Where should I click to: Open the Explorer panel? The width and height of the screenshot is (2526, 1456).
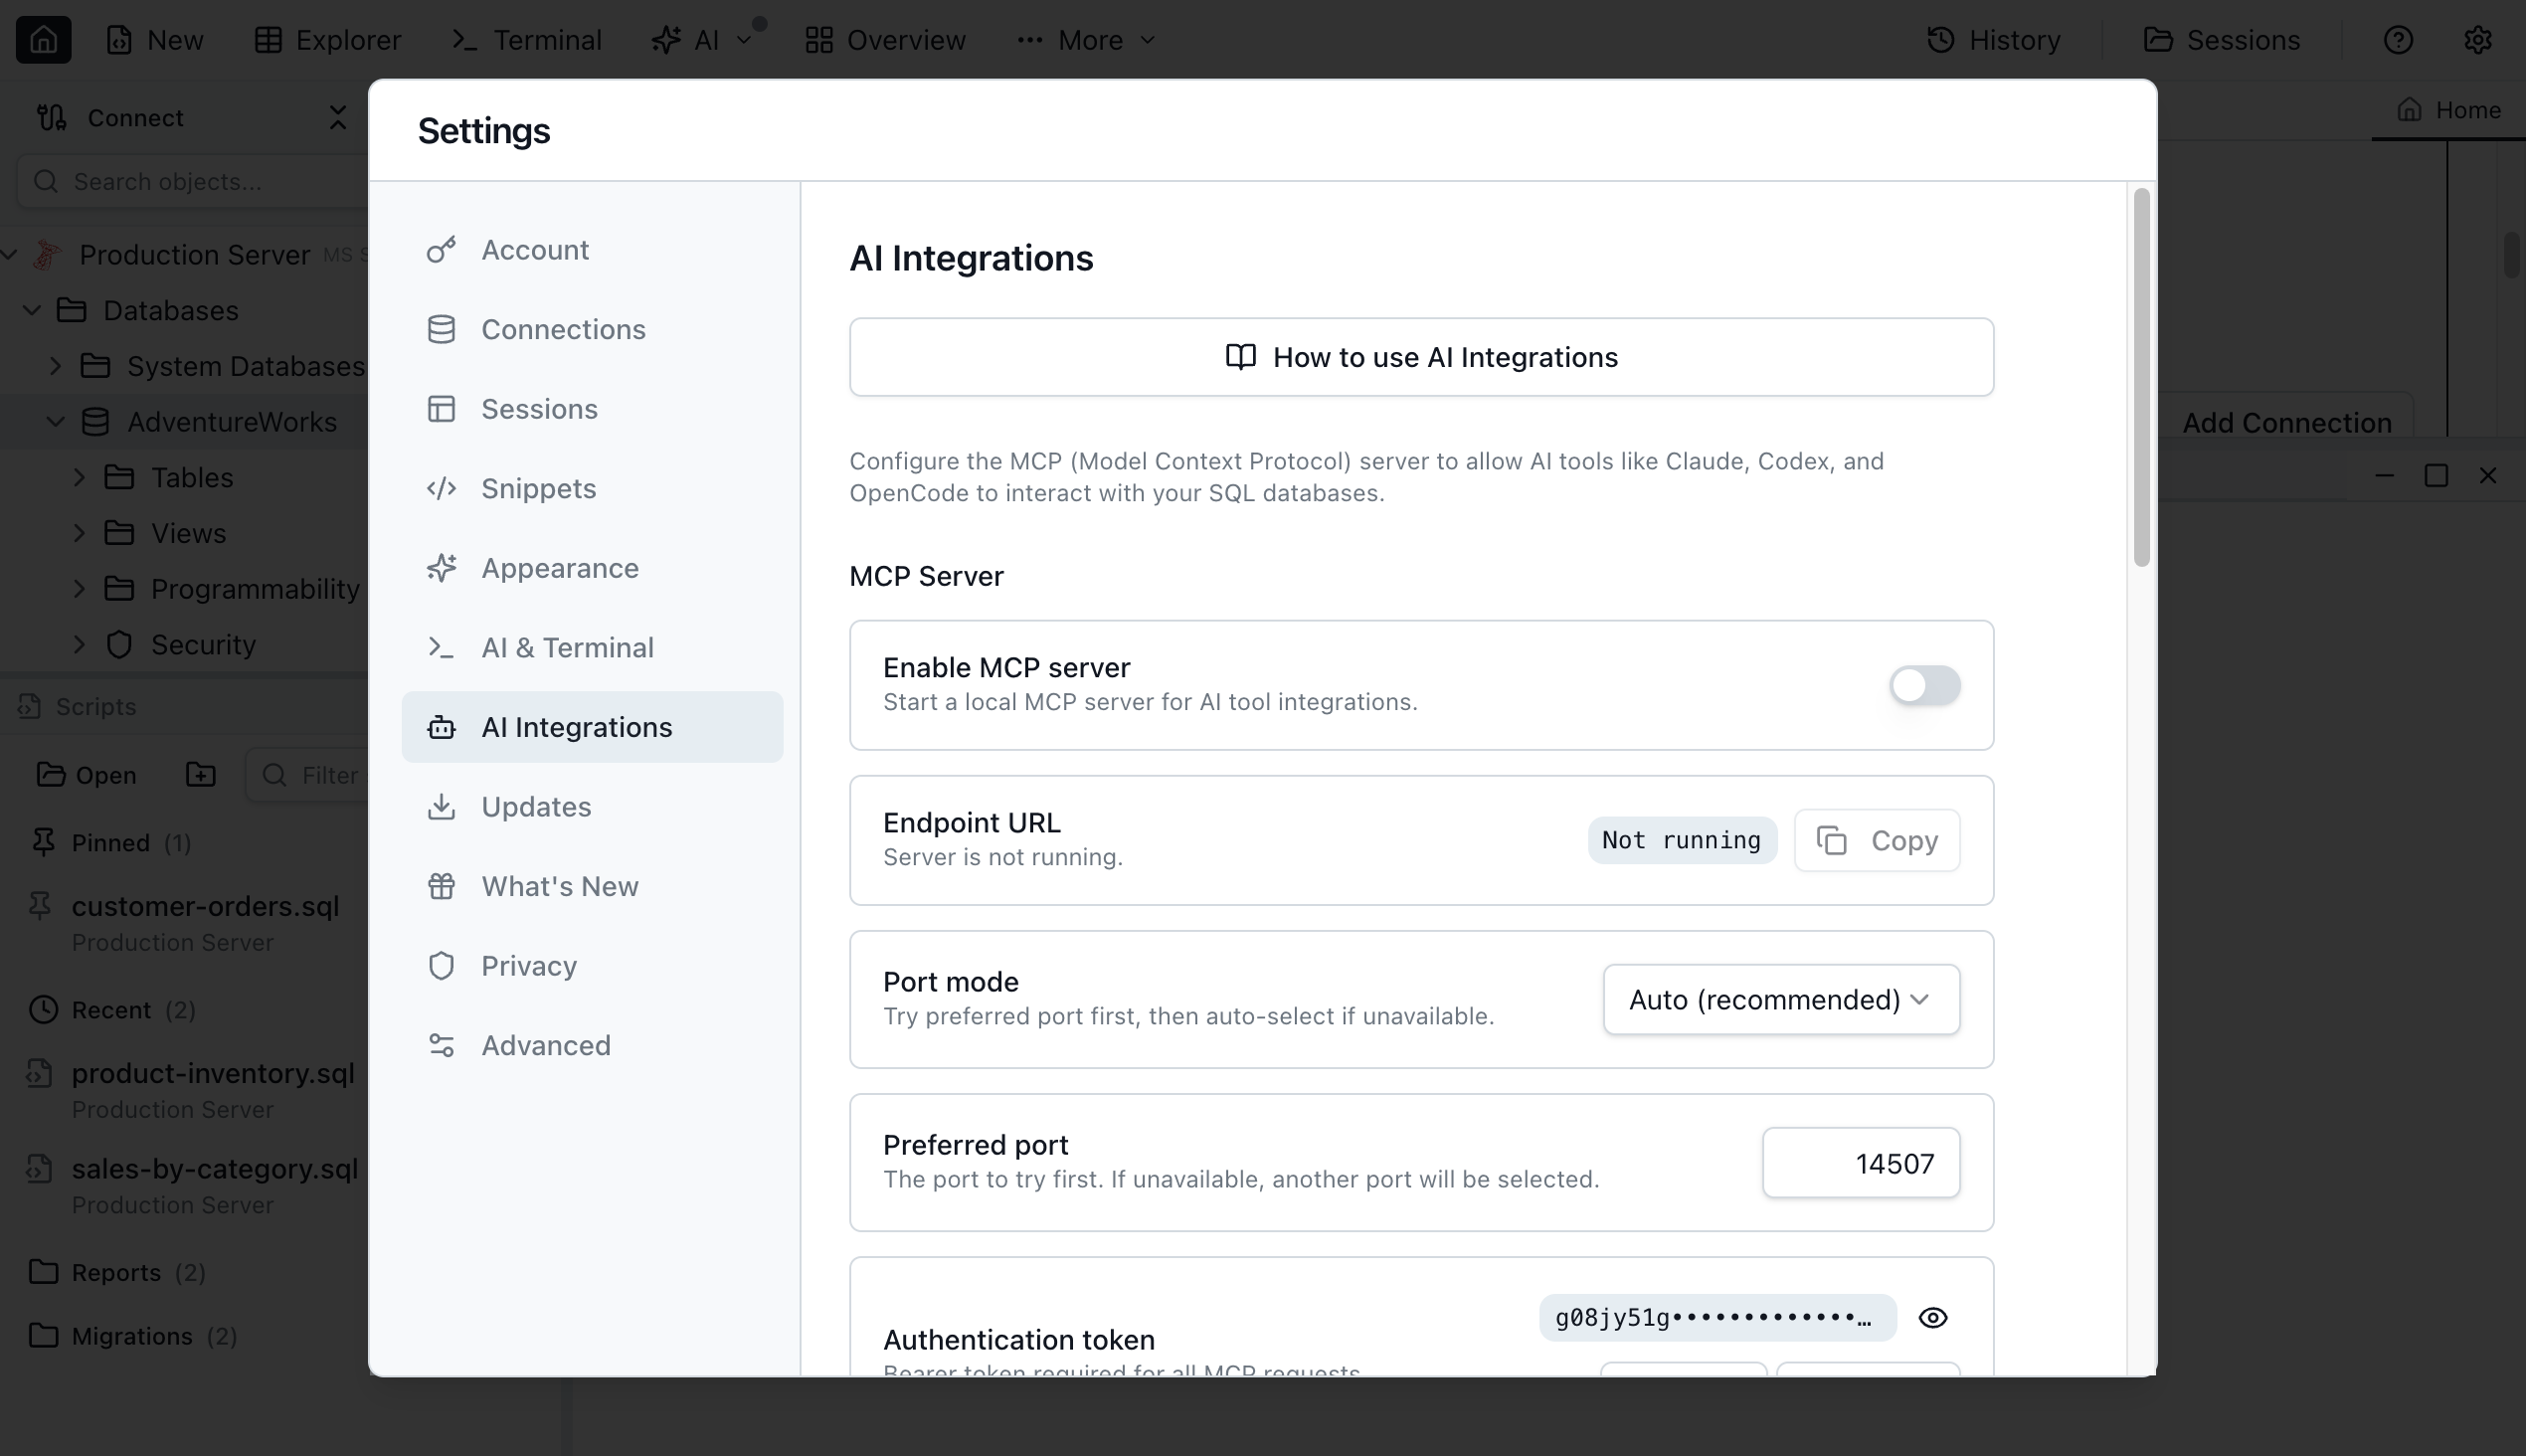click(327, 40)
